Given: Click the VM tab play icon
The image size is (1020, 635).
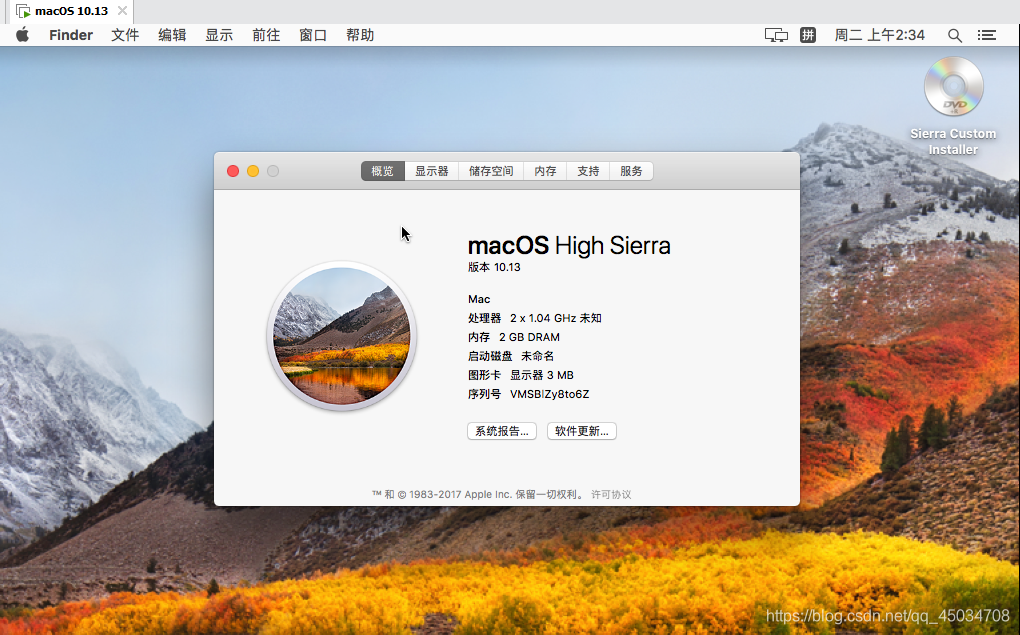Looking at the screenshot, I should point(23,11).
